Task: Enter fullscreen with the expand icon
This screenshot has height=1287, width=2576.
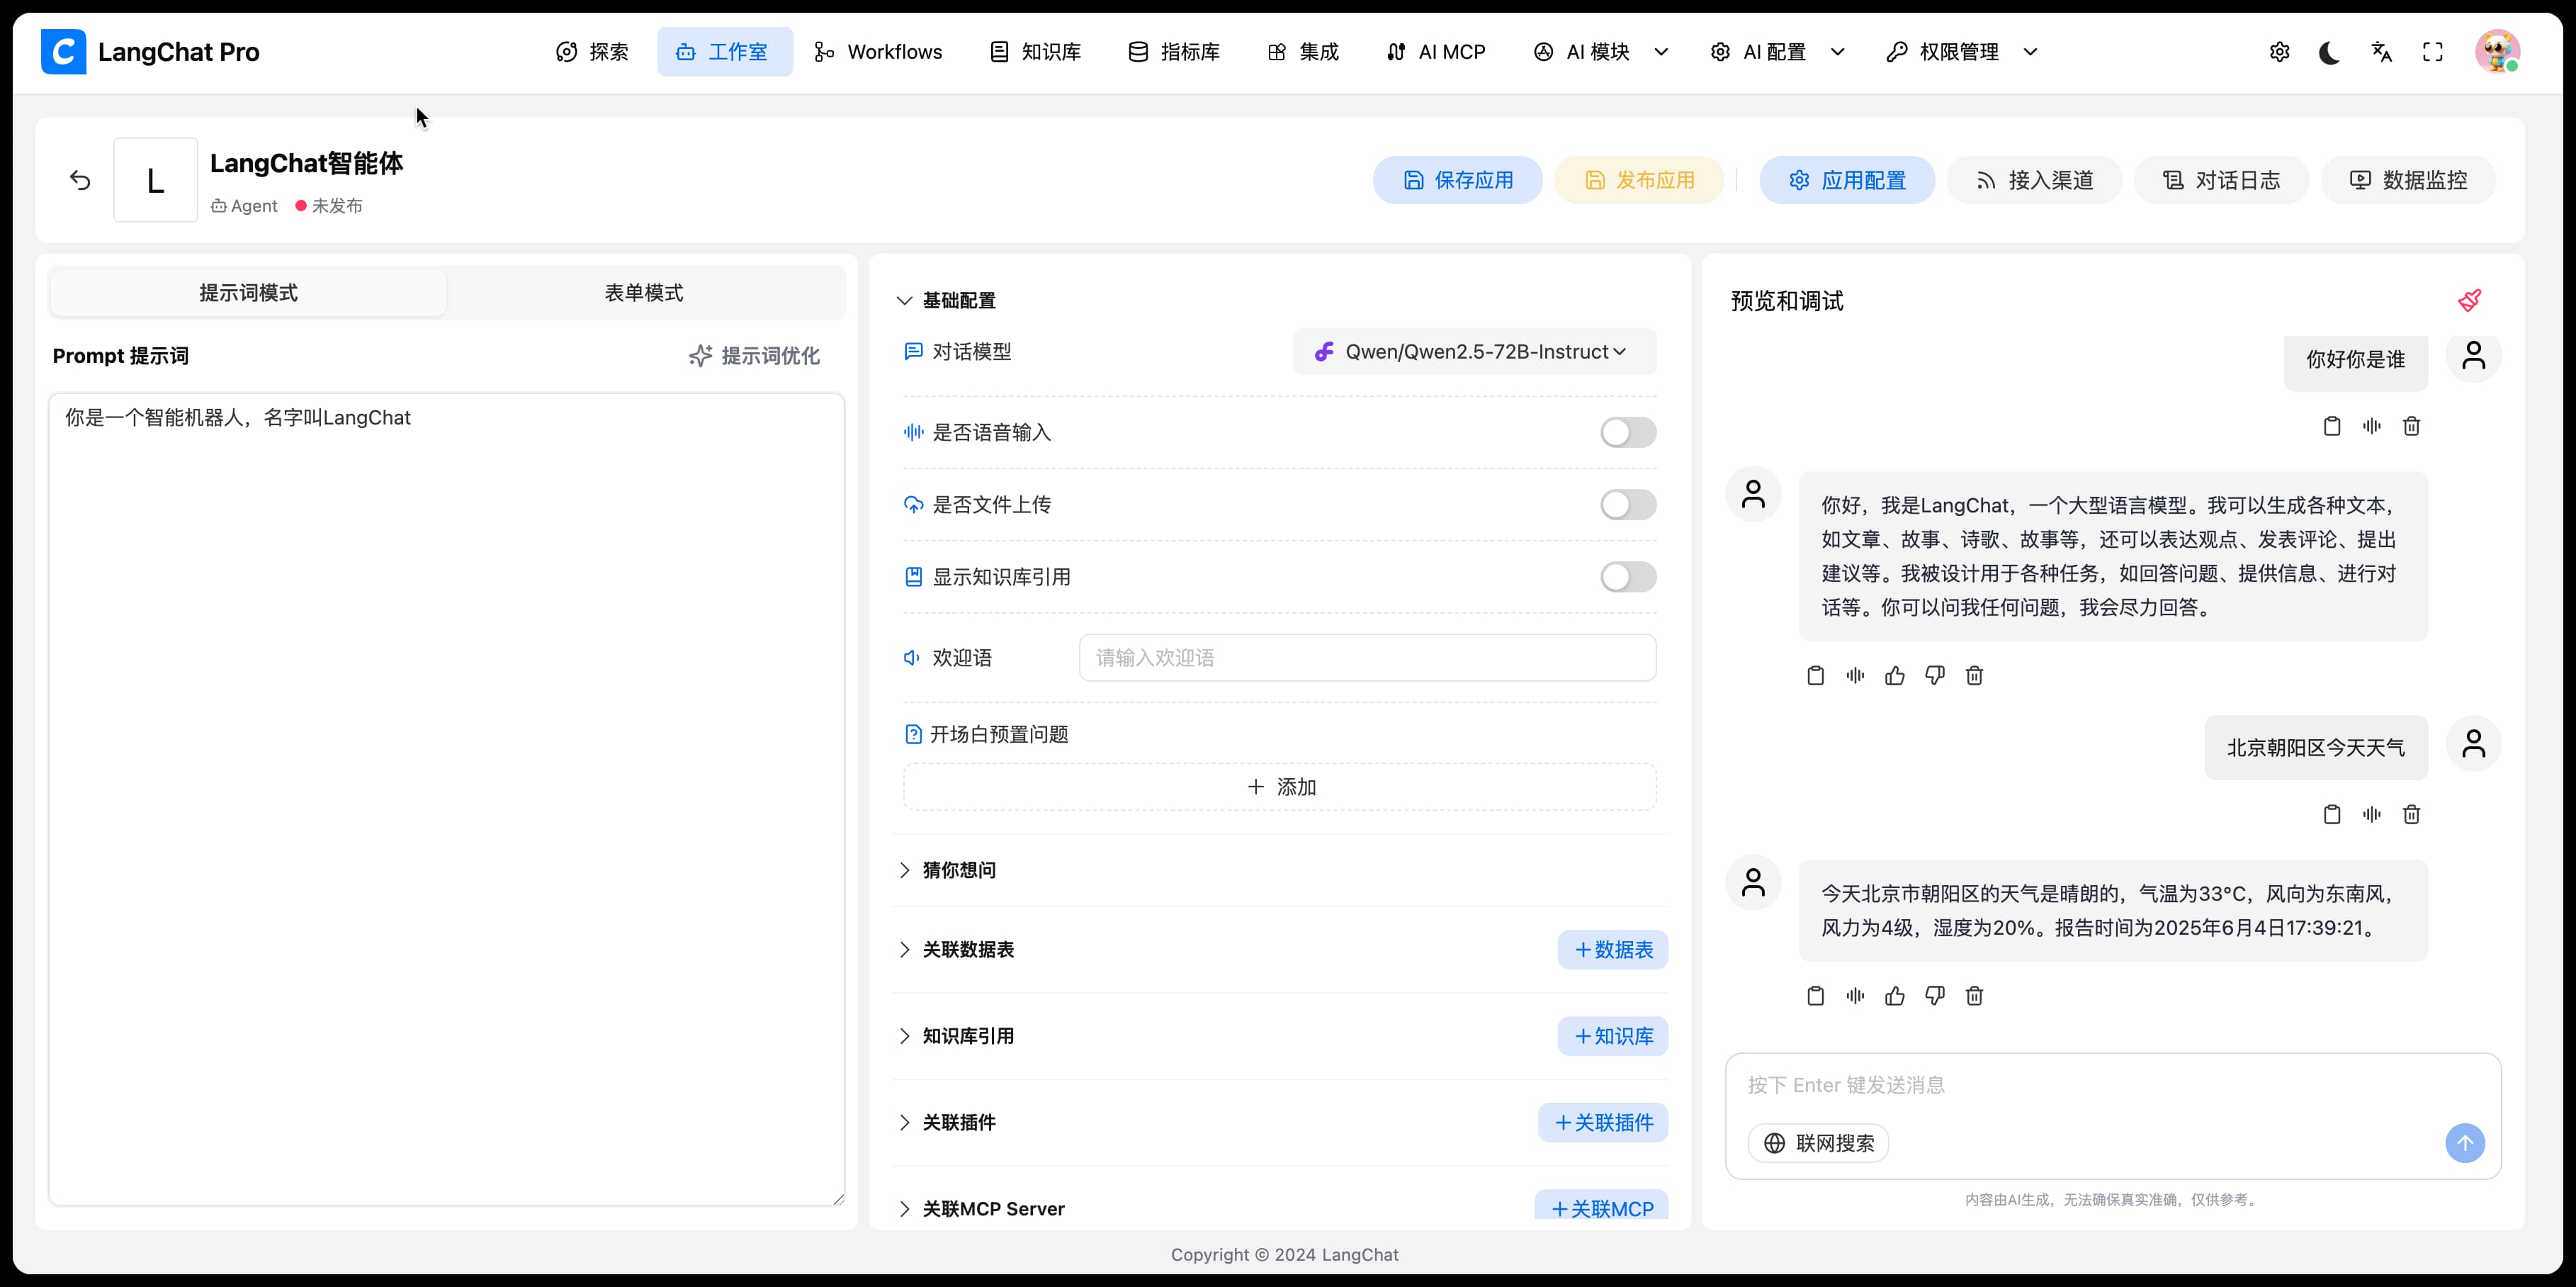Action: coord(2433,52)
